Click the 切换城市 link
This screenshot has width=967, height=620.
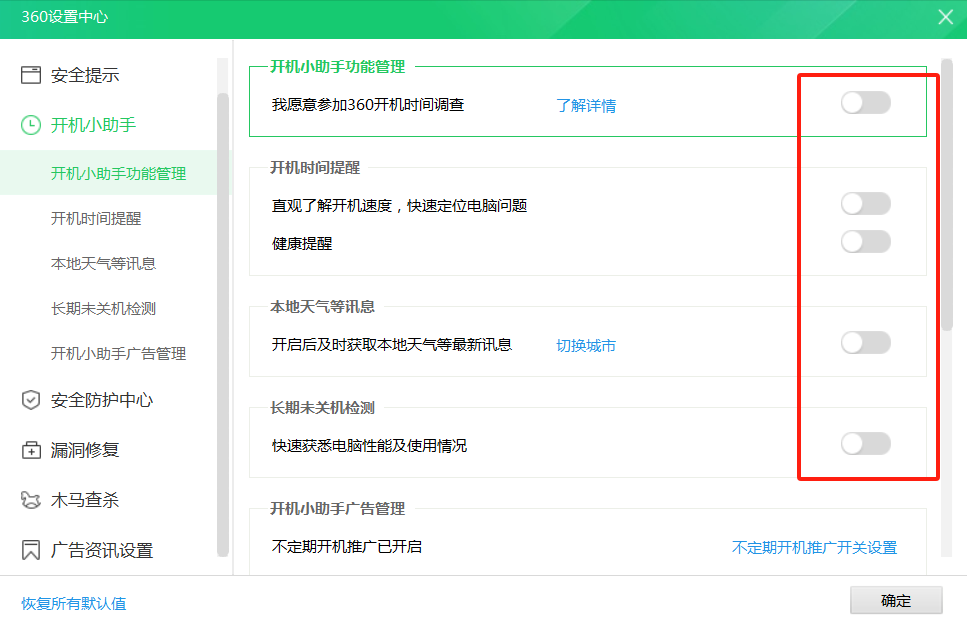pos(586,345)
